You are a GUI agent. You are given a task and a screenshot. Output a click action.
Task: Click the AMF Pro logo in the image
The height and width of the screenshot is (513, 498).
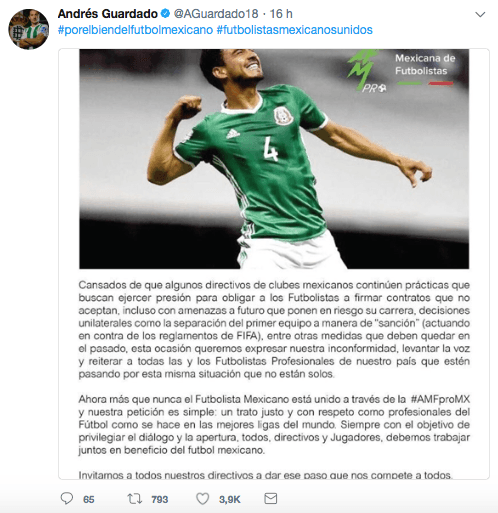(x=366, y=71)
